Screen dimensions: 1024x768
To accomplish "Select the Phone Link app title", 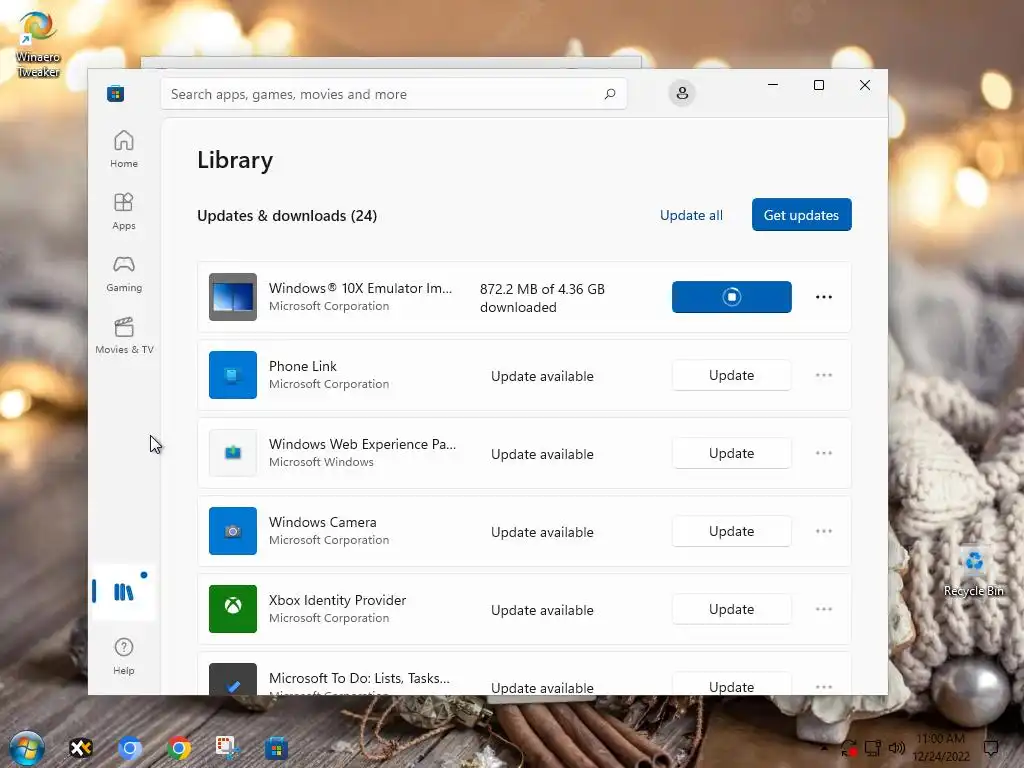I will tap(303, 366).
